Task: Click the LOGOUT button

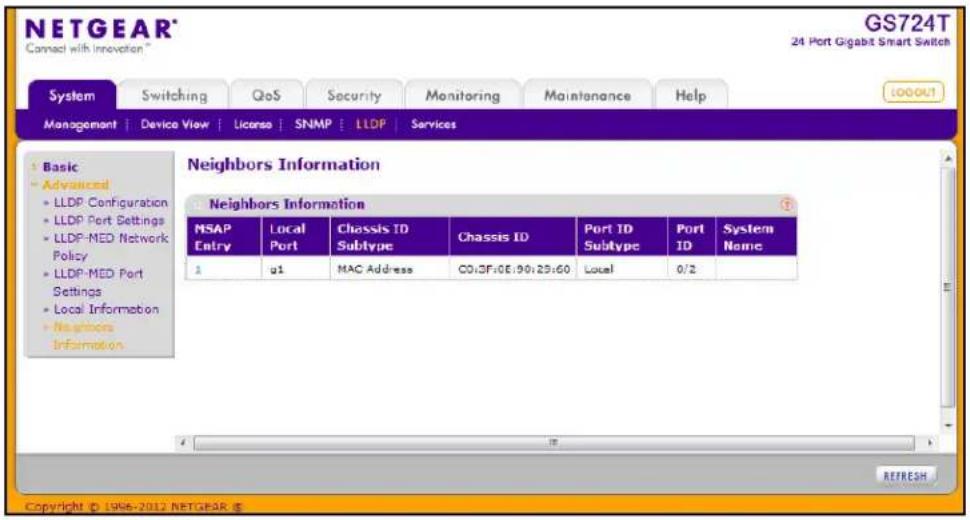Action: pos(913,92)
